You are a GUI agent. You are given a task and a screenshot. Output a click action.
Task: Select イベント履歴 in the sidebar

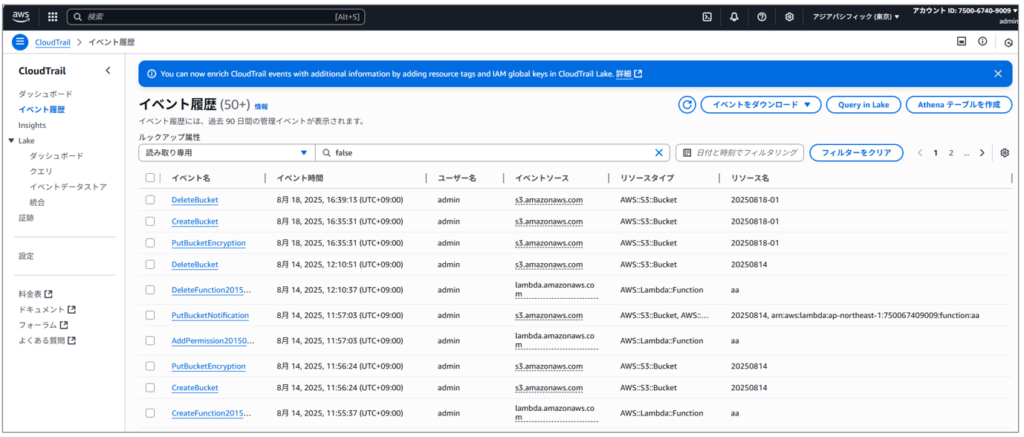click(x=42, y=110)
